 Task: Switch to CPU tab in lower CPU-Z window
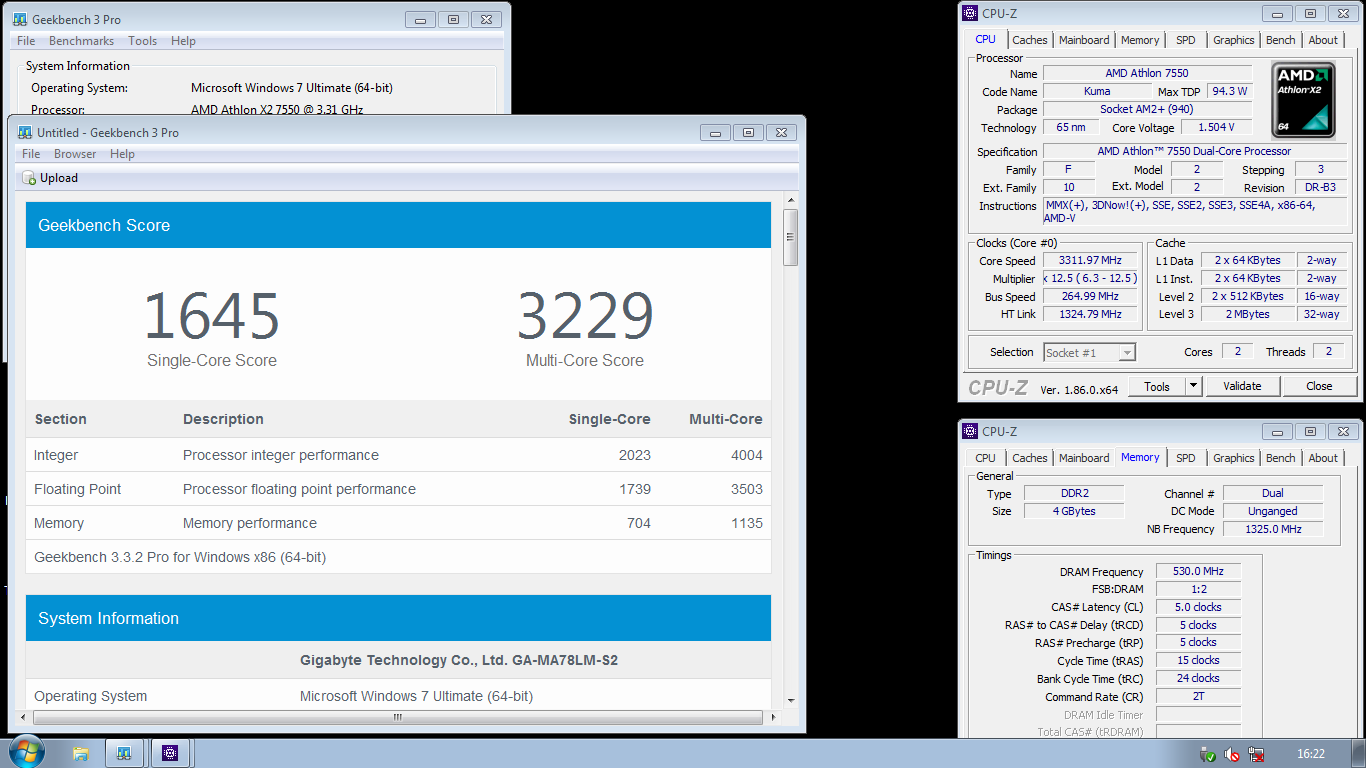point(985,458)
